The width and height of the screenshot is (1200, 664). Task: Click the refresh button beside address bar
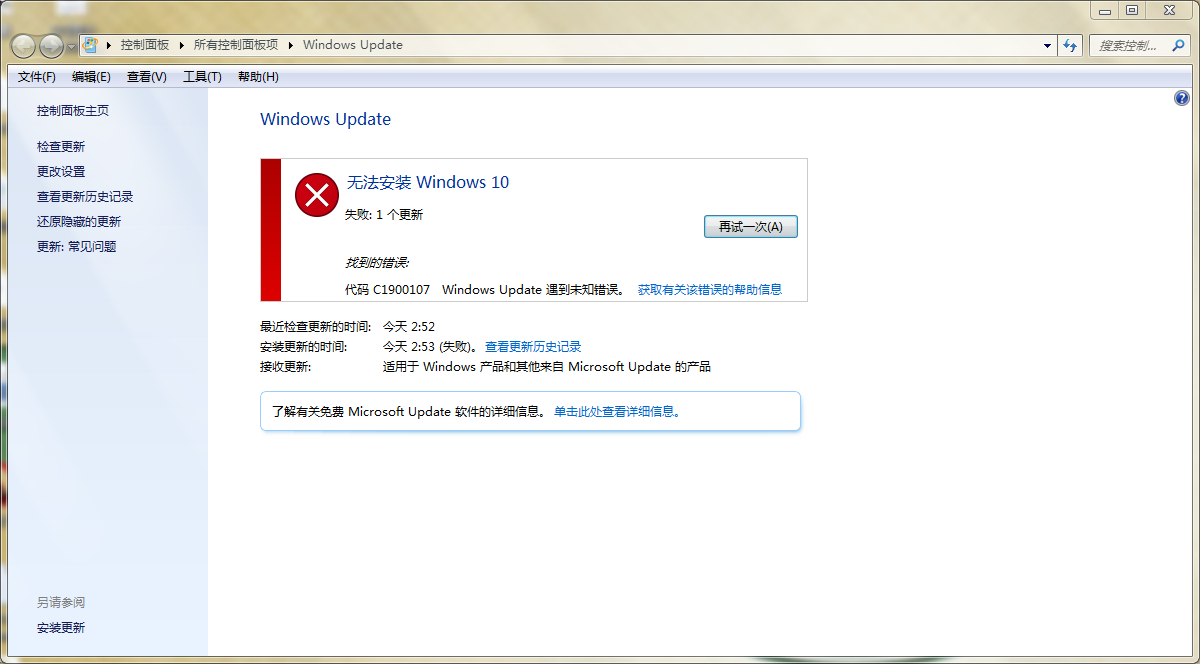(1070, 45)
